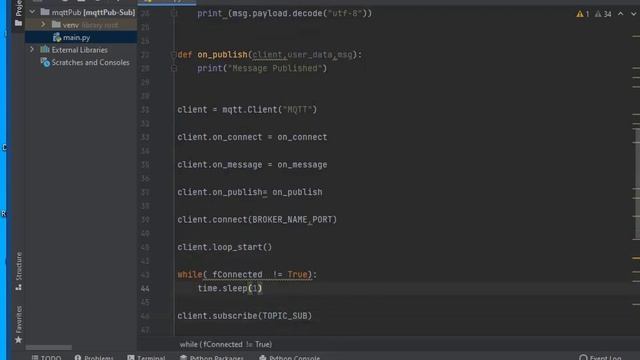The height and width of the screenshot is (360, 640).
Task: Click the line client.subscribe(TOPIC_SUB)
Action: pyautogui.click(x=244, y=316)
